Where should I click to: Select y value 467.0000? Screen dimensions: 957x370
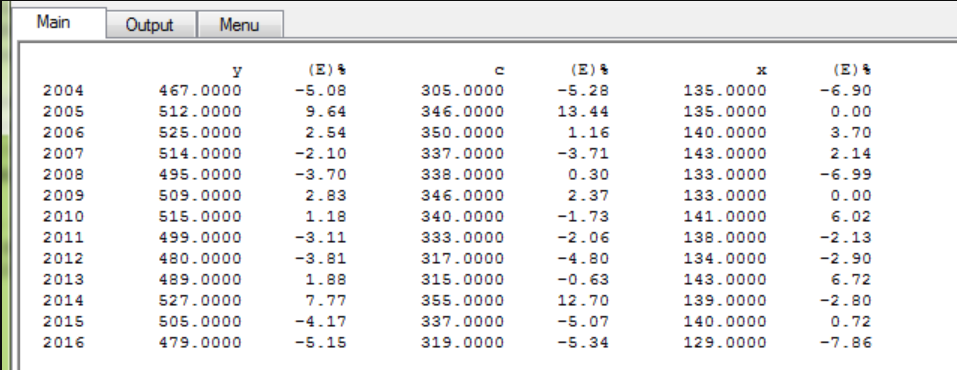[200, 91]
